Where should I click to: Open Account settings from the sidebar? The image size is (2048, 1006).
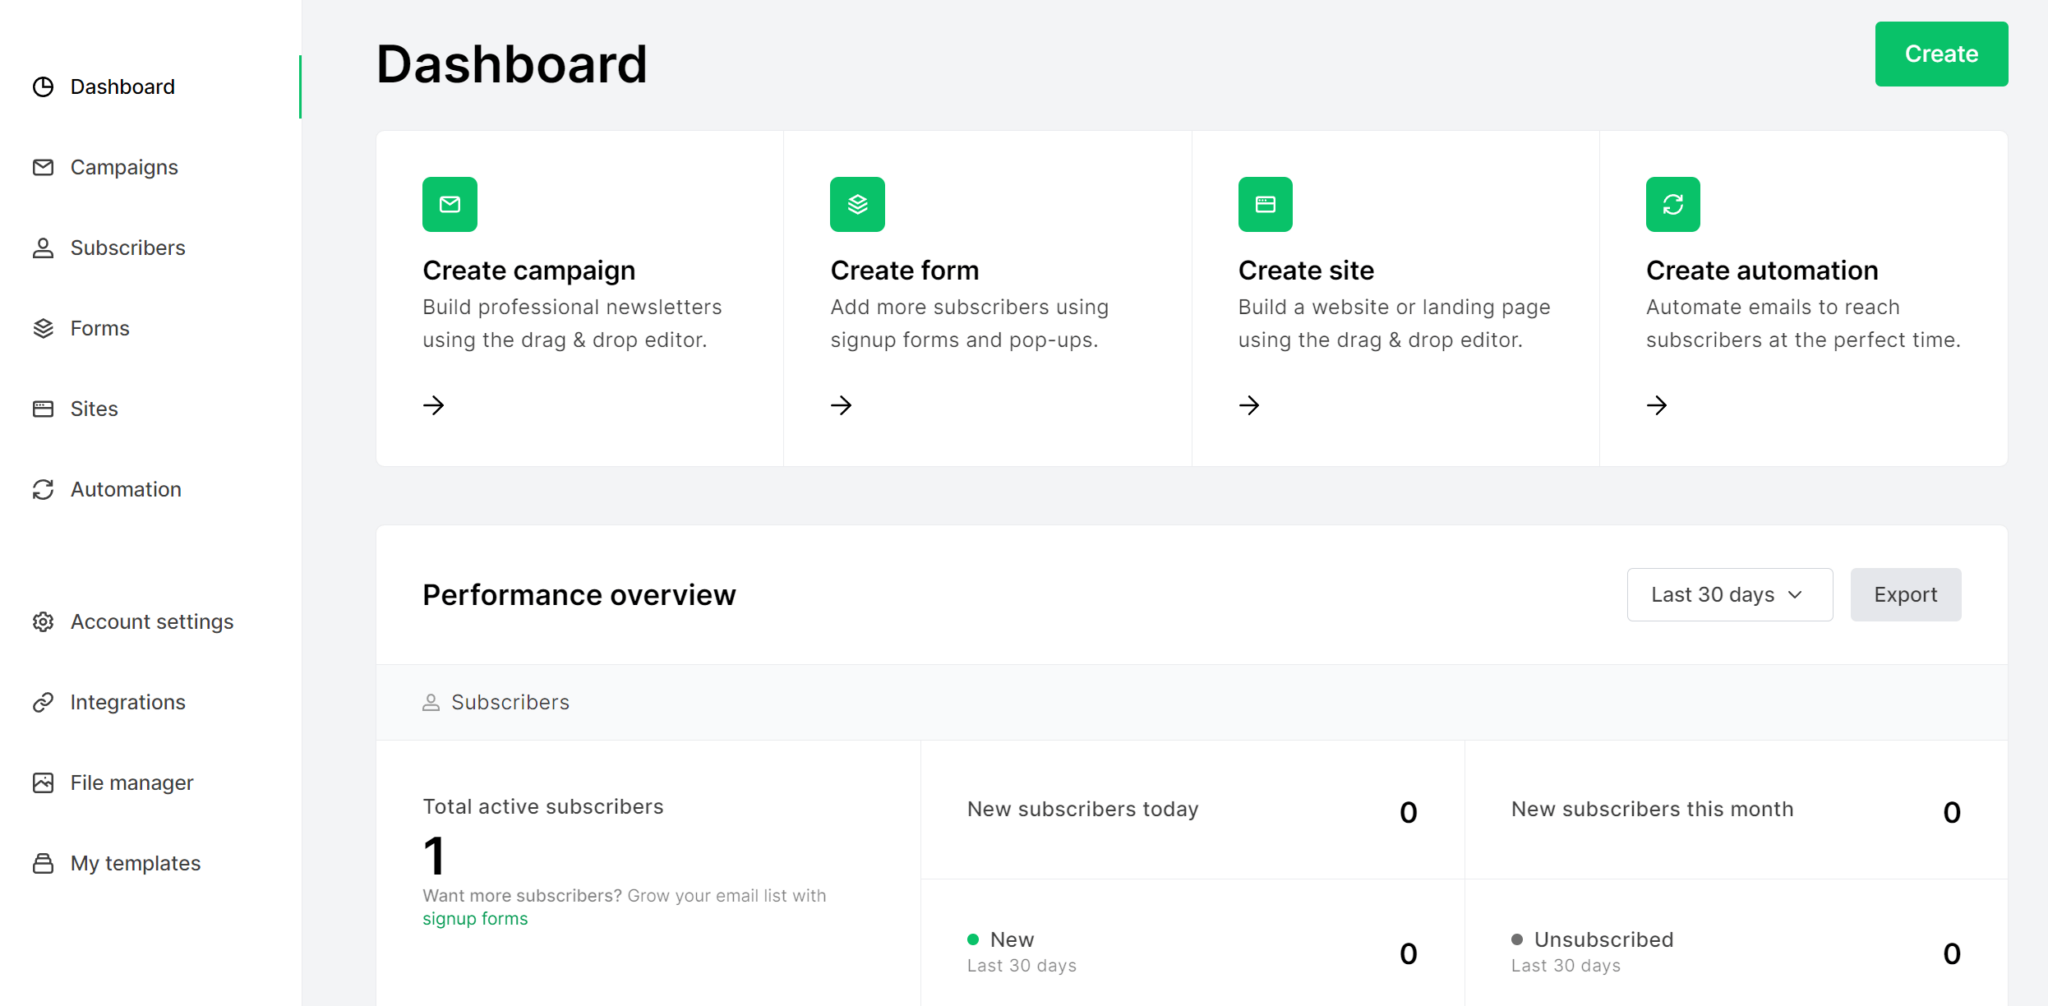[152, 622]
